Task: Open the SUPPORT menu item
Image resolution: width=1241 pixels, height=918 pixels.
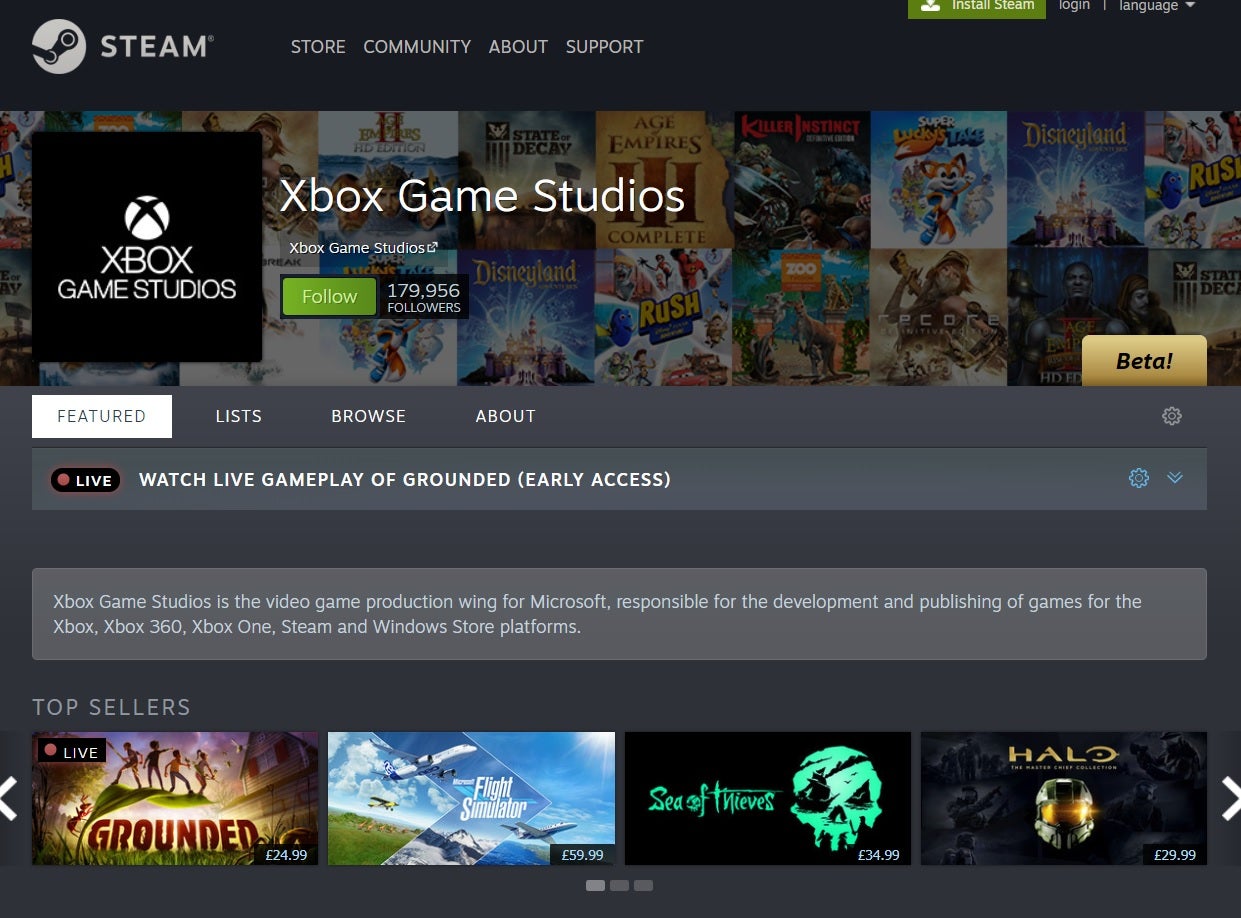Action: [x=604, y=47]
